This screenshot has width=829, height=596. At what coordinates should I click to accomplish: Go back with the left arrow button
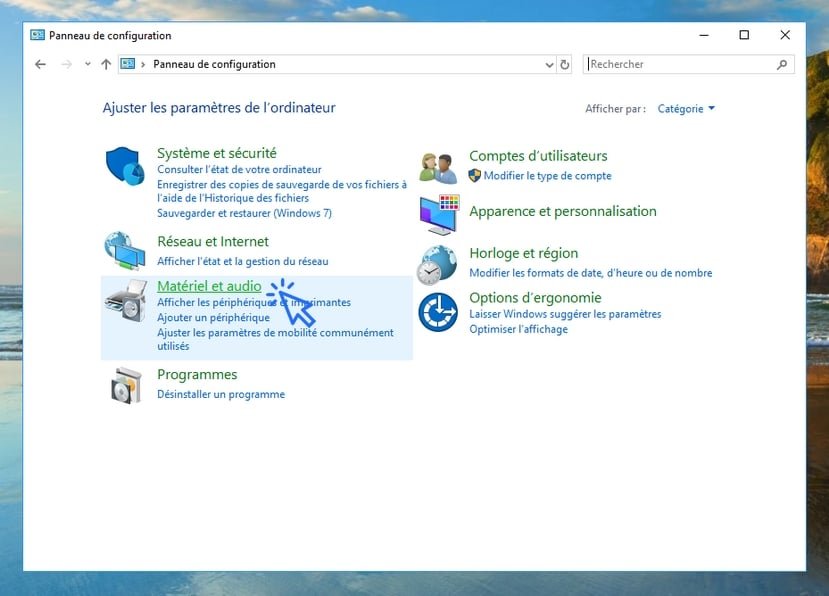coord(40,65)
